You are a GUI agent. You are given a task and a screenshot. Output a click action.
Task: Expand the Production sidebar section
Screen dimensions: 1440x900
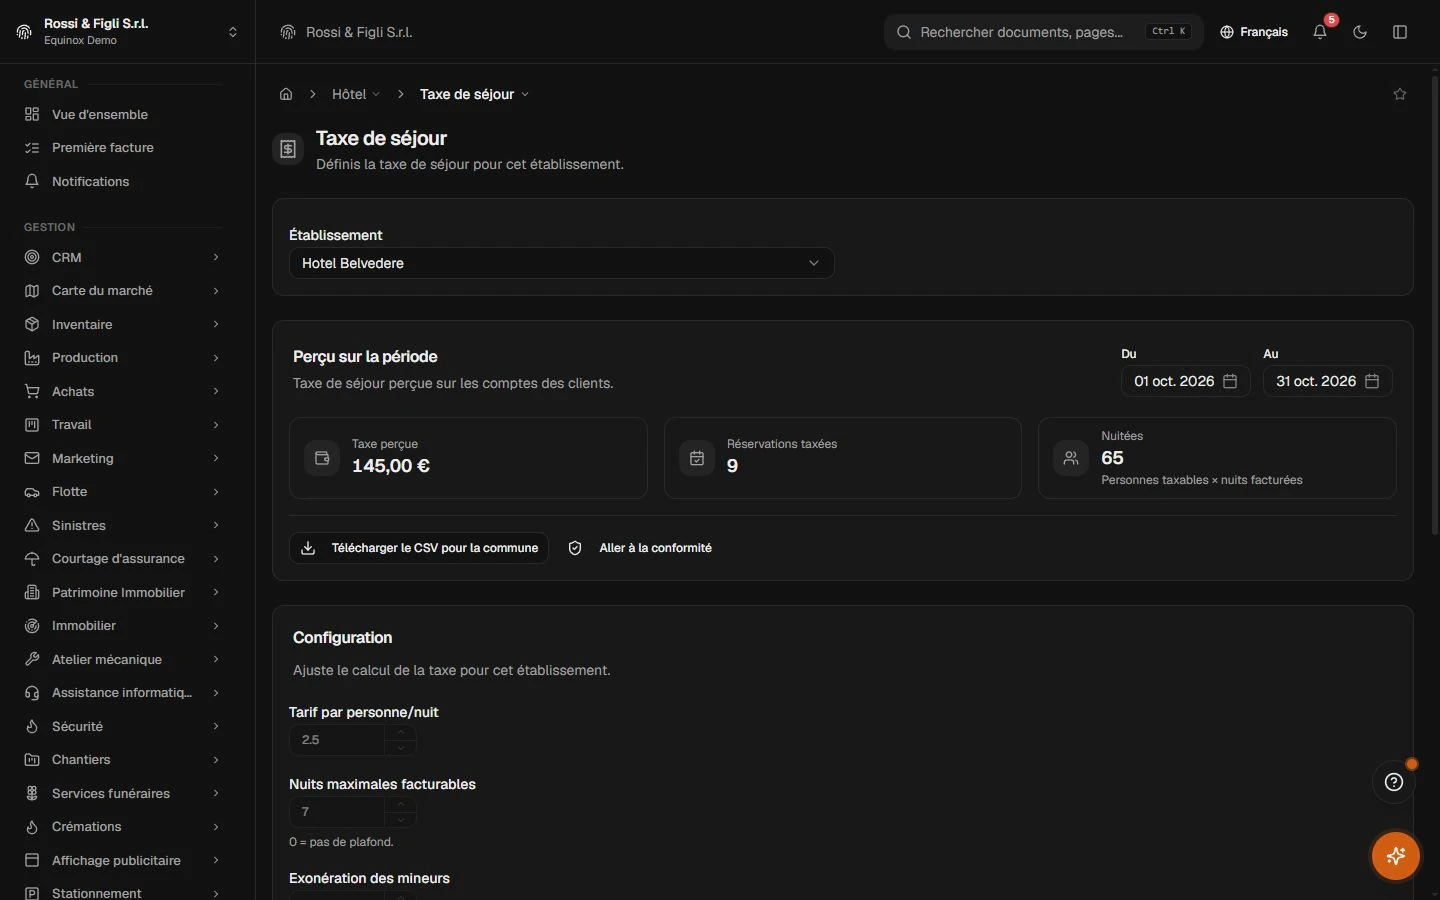(122, 358)
